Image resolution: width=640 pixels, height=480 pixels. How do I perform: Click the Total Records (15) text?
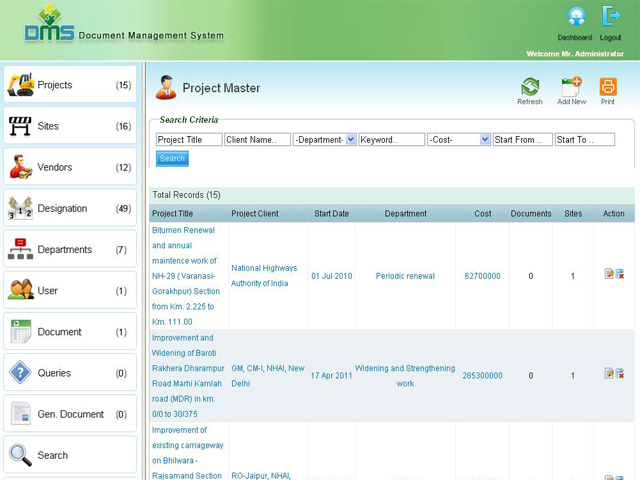pyautogui.click(x=186, y=195)
